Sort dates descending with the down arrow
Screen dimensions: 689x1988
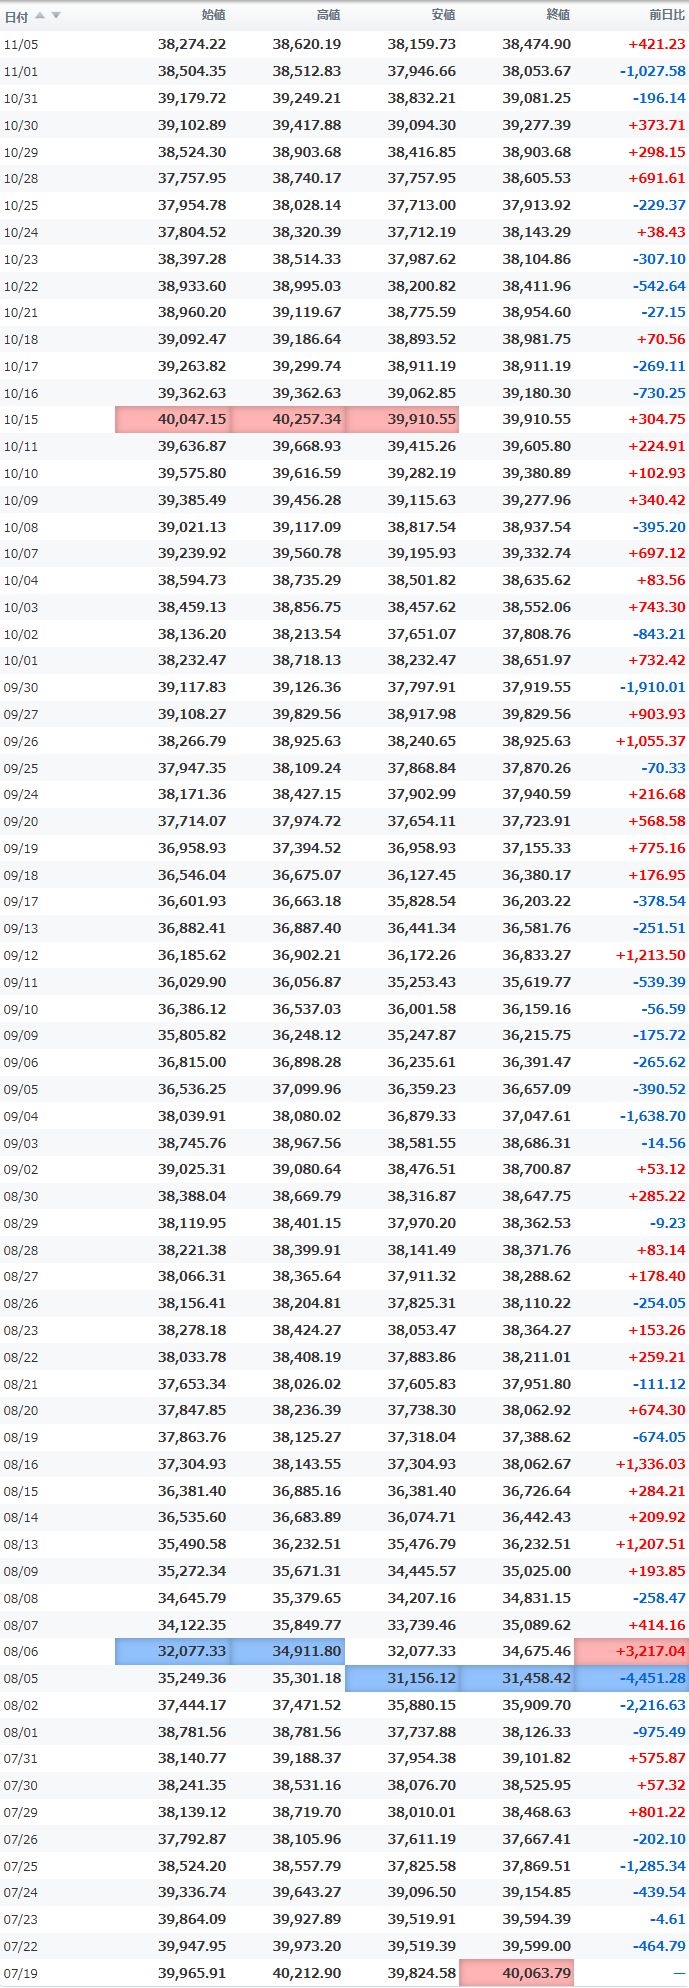[x=56, y=15]
